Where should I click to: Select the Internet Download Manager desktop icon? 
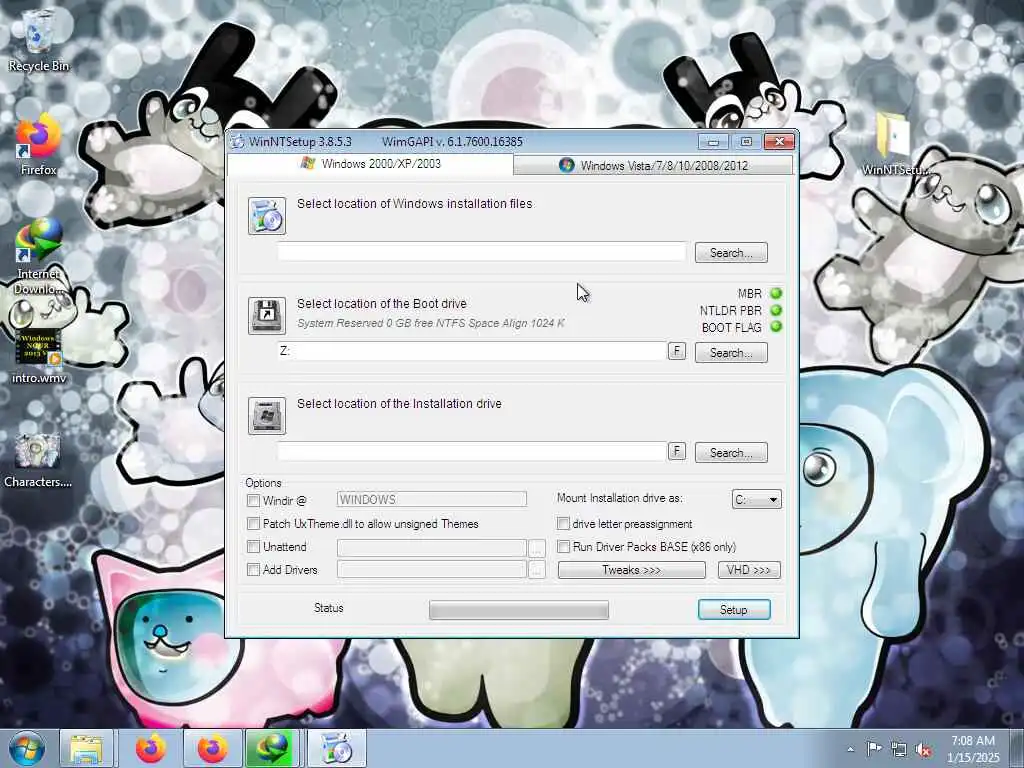[39, 256]
